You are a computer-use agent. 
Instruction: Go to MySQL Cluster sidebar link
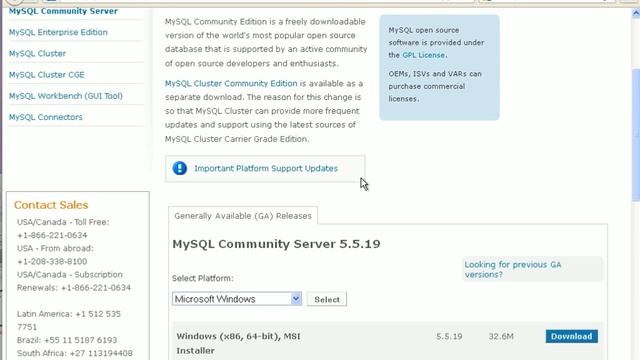tap(37, 53)
